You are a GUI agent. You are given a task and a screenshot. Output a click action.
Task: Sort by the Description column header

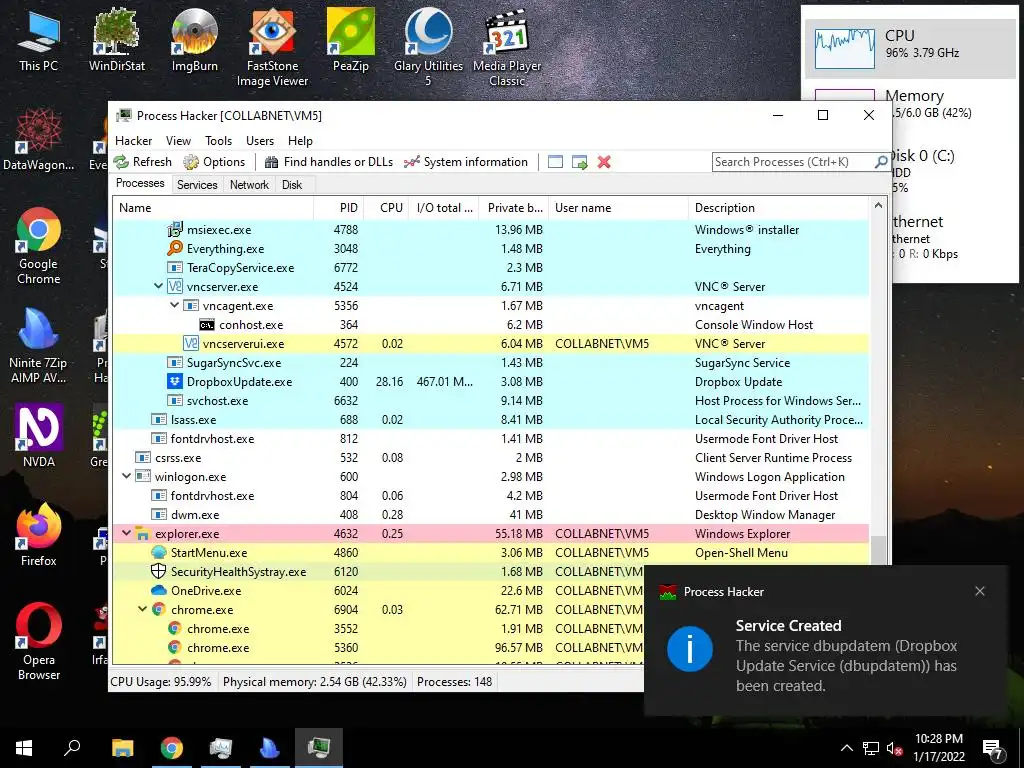(x=778, y=208)
